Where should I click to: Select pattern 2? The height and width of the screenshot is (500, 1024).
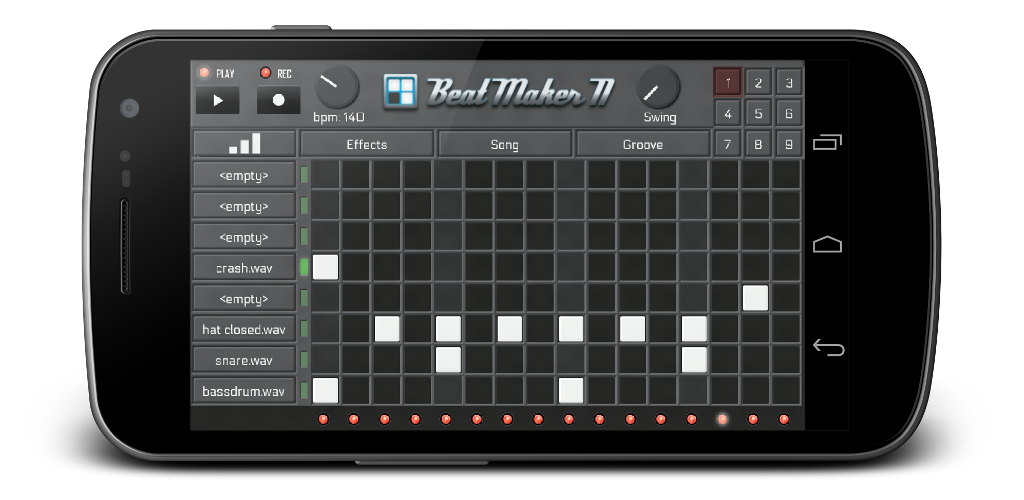tap(758, 82)
